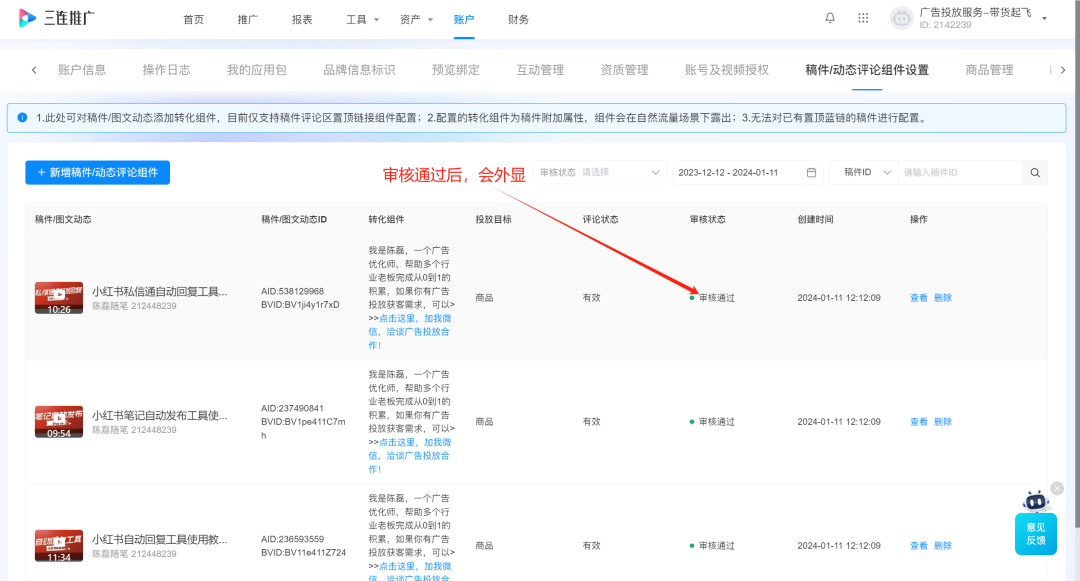Click the search magnifier icon
Image resolution: width=1080 pixels, height=581 pixels.
coord(1036,172)
